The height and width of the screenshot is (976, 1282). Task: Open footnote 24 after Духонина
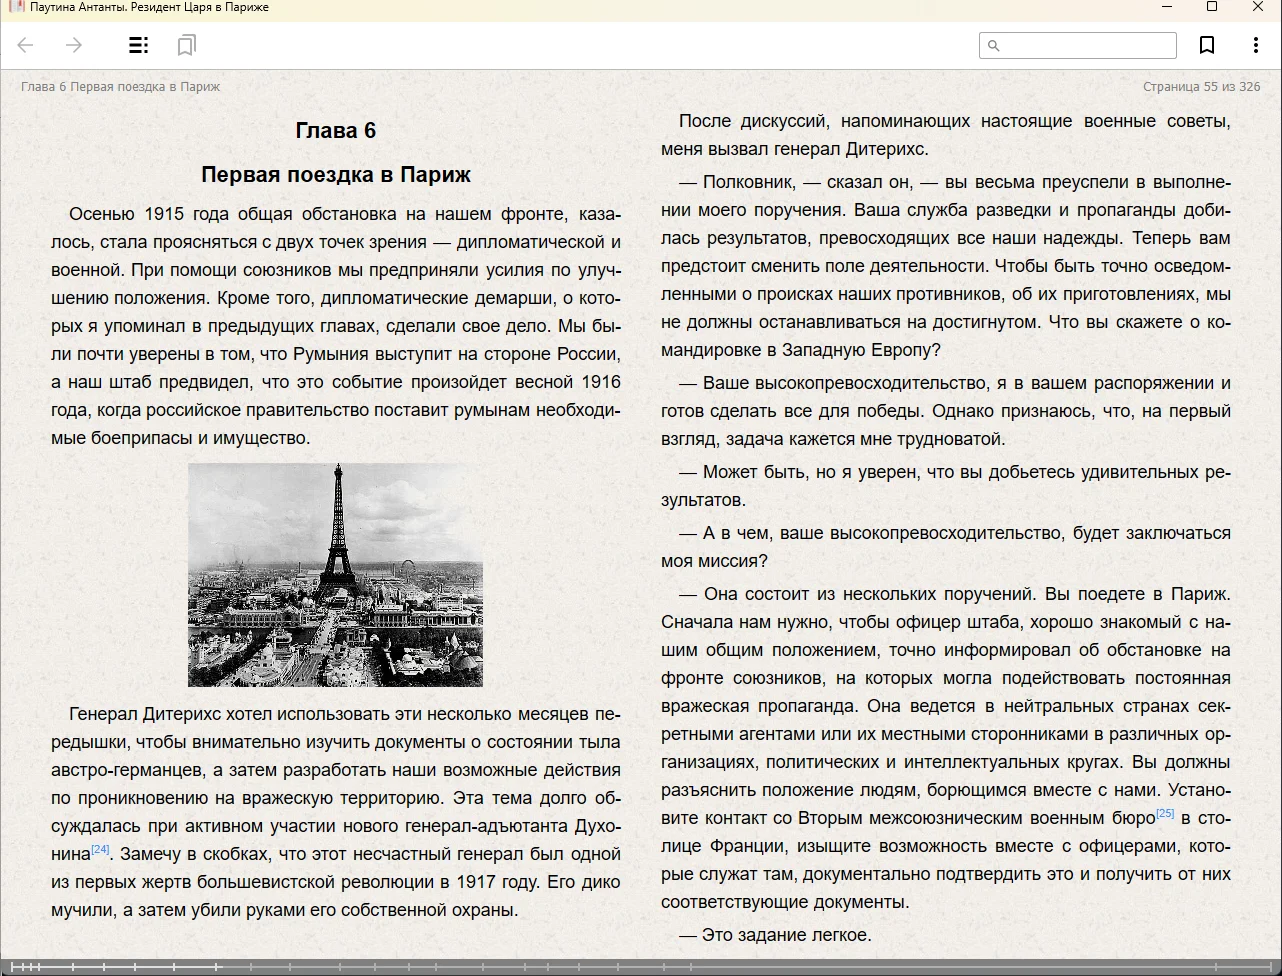pyautogui.click(x=100, y=850)
